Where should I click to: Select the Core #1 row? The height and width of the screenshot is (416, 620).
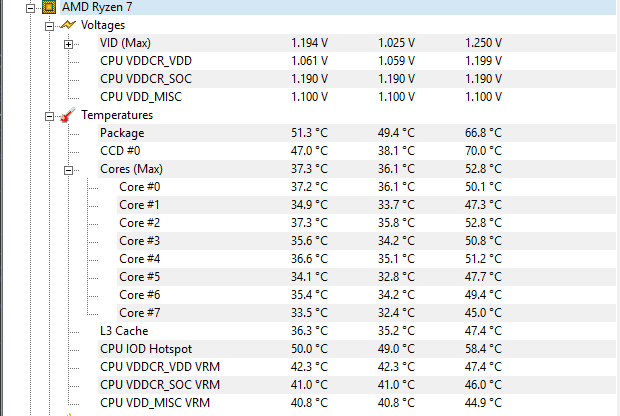[x=367, y=205]
